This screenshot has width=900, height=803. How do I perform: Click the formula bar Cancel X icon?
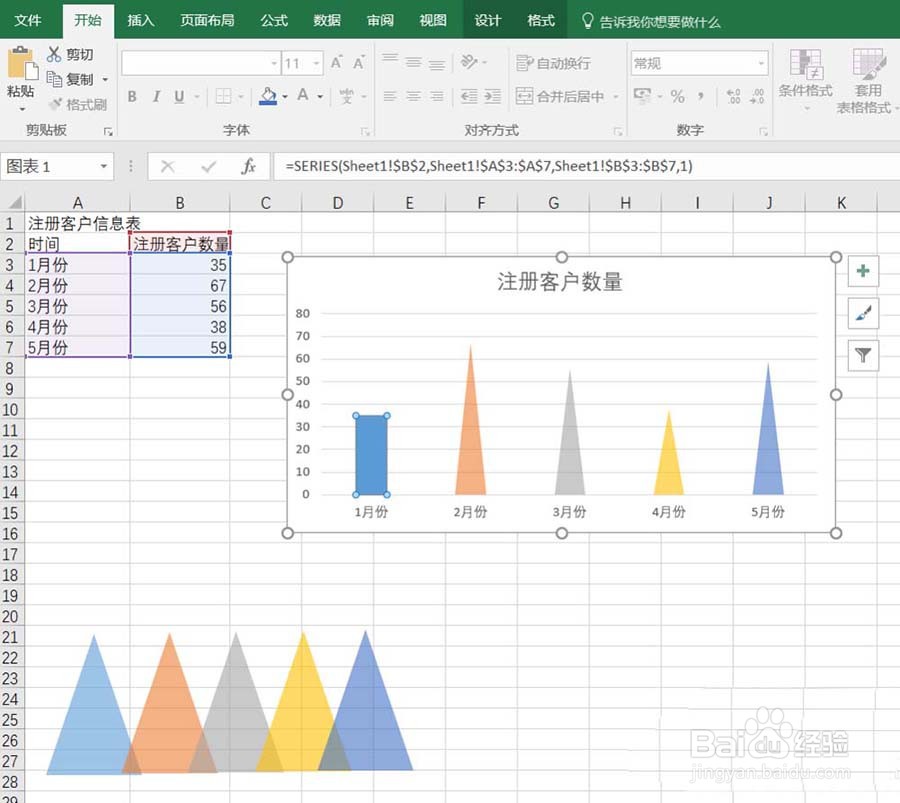point(168,166)
